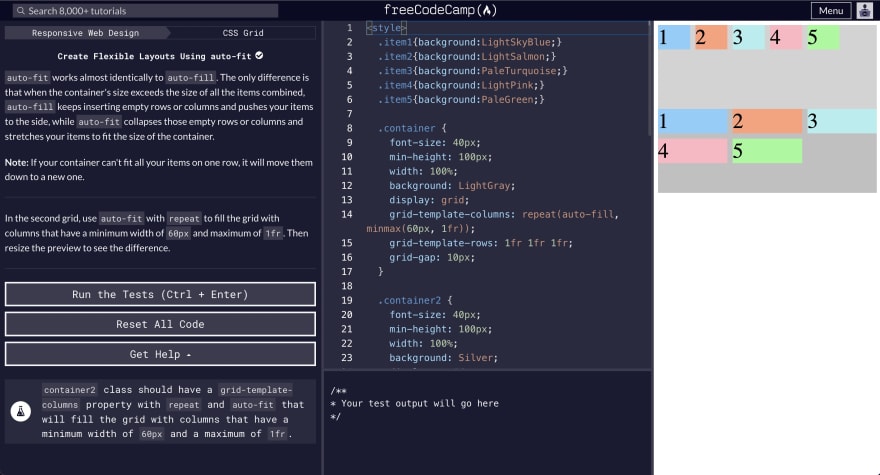Click the Note paragraph text
Screen dimensions: 880x475
coord(159,170)
